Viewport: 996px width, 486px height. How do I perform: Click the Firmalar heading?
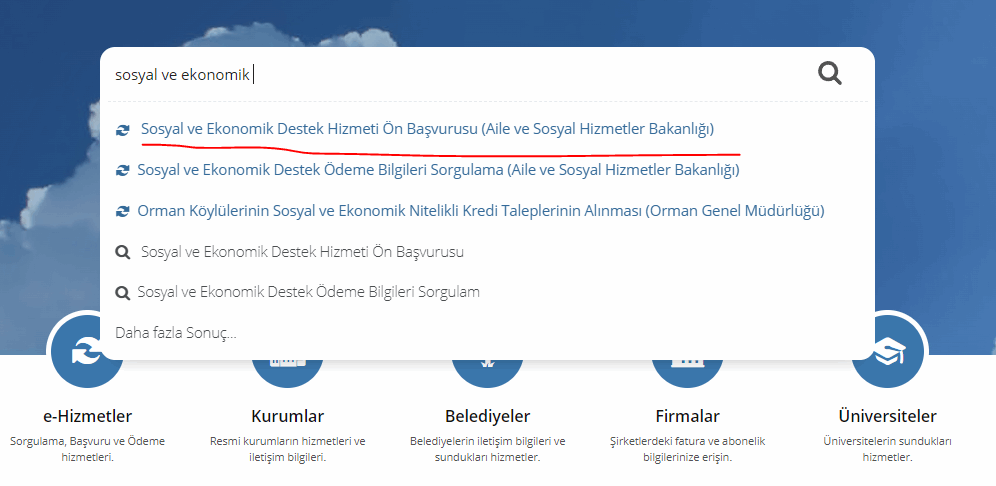point(687,417)
